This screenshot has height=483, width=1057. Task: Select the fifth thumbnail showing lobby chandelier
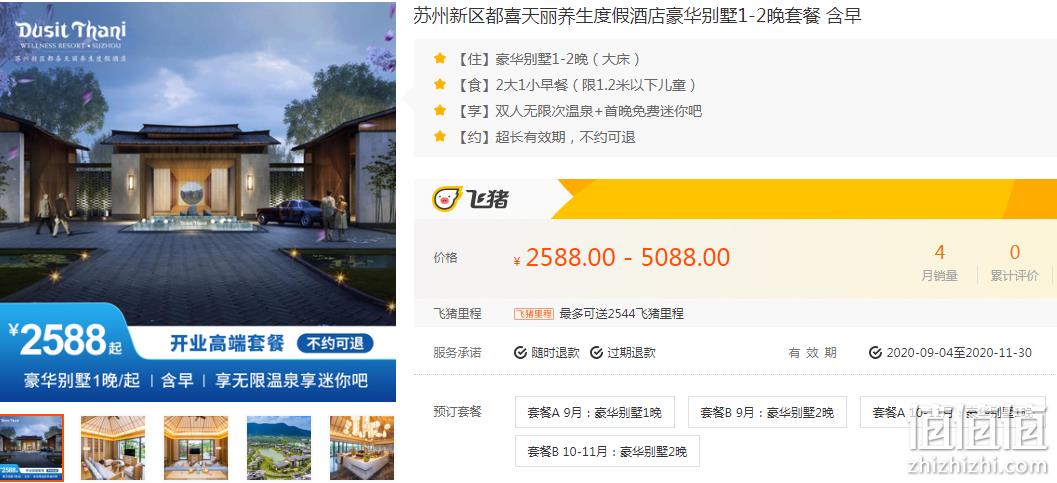pos(362,448)
